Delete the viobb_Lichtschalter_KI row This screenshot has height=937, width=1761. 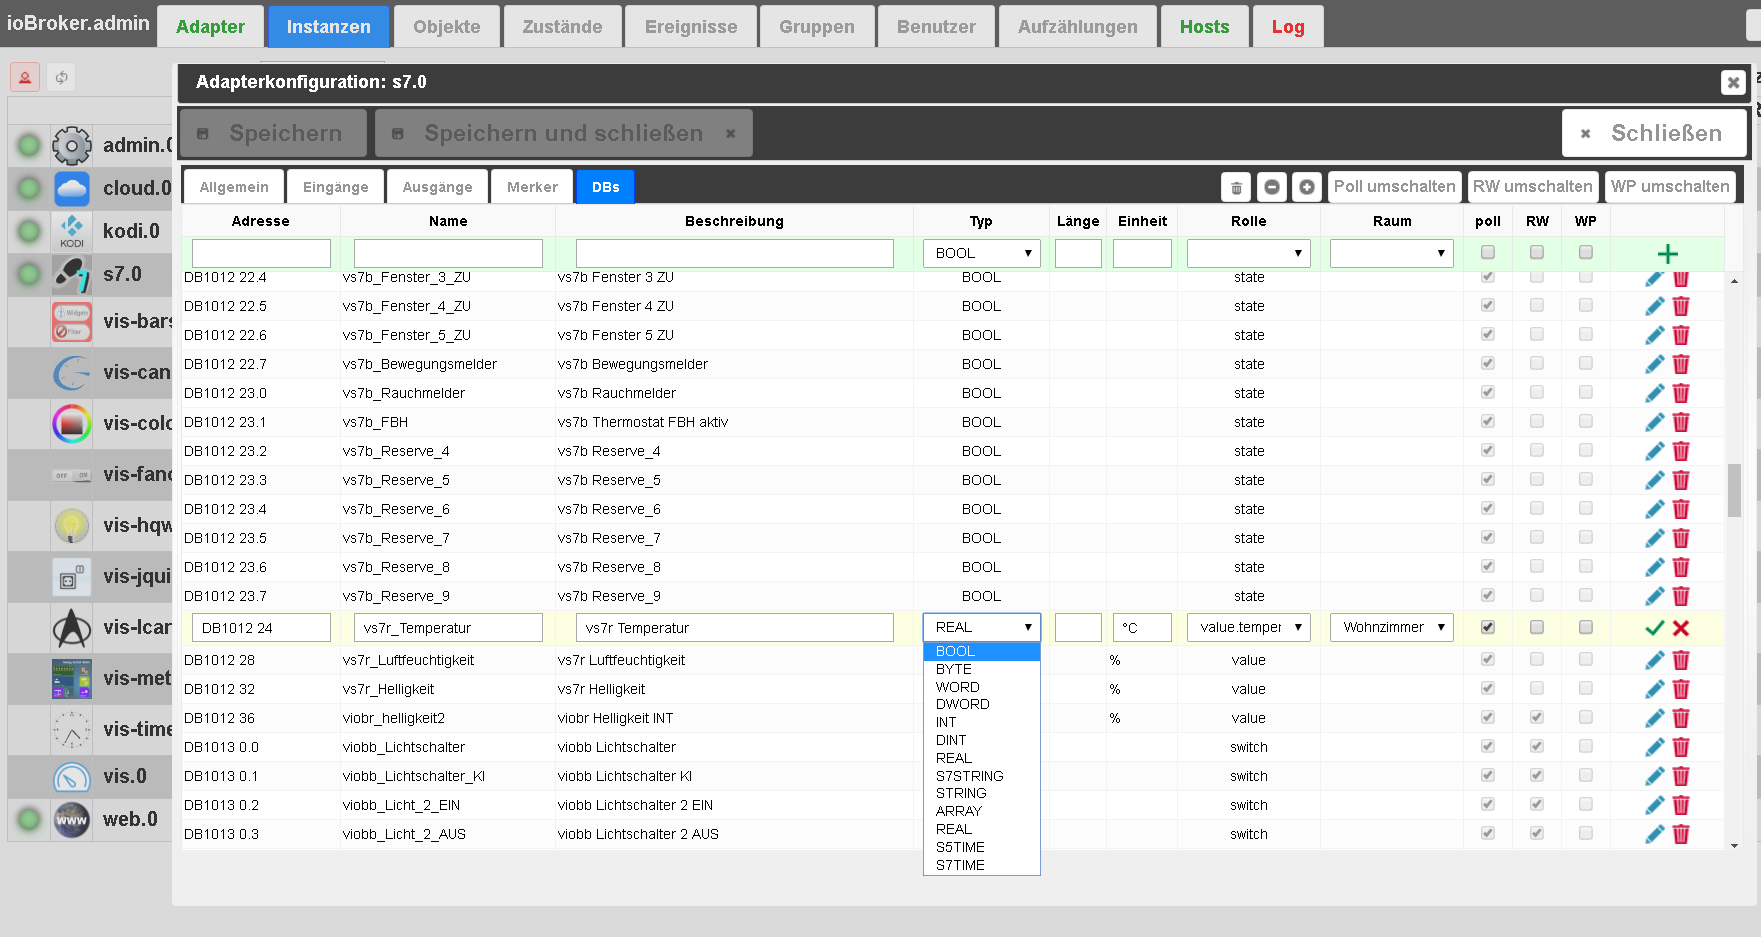pyautogui.click(x=1681, y=776)
